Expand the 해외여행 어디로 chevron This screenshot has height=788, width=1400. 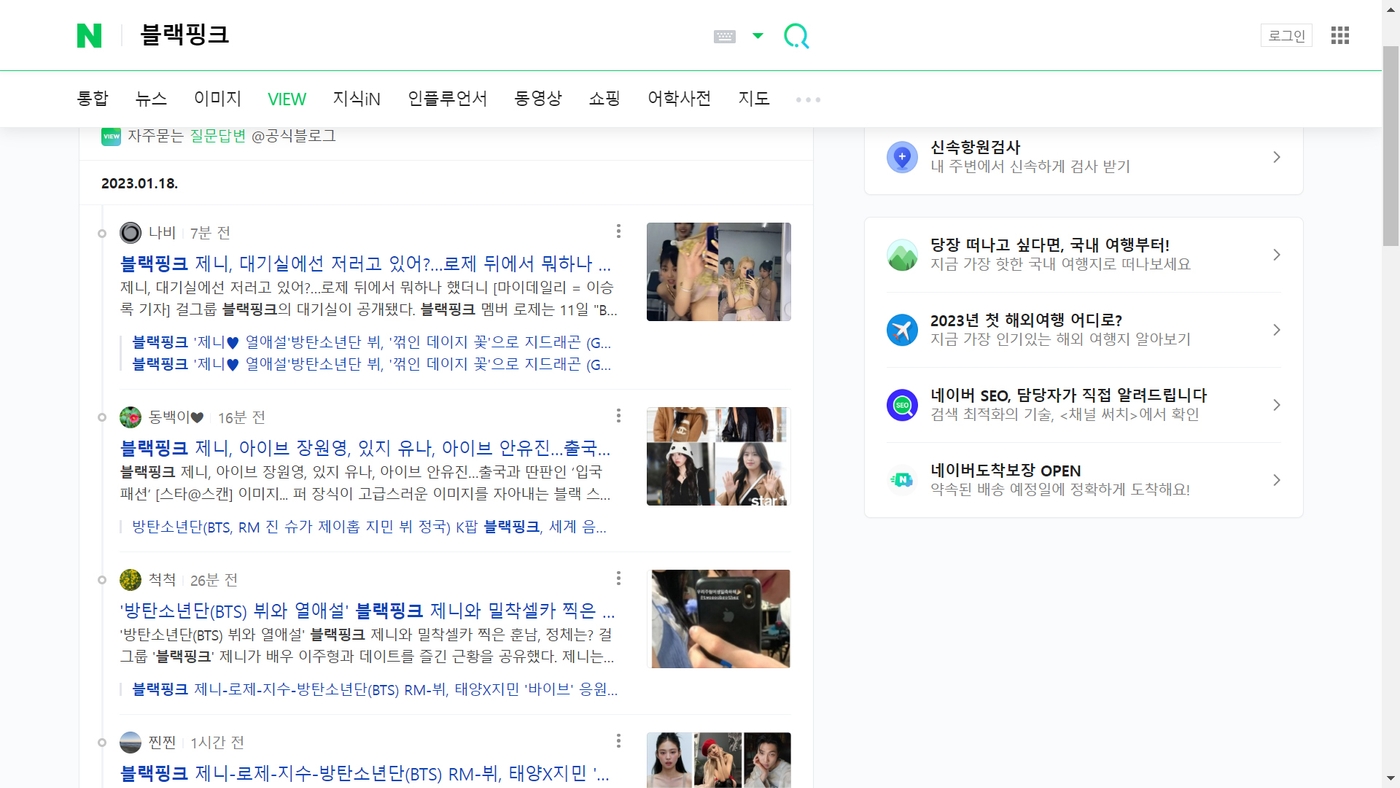[x=1276, y=330]
